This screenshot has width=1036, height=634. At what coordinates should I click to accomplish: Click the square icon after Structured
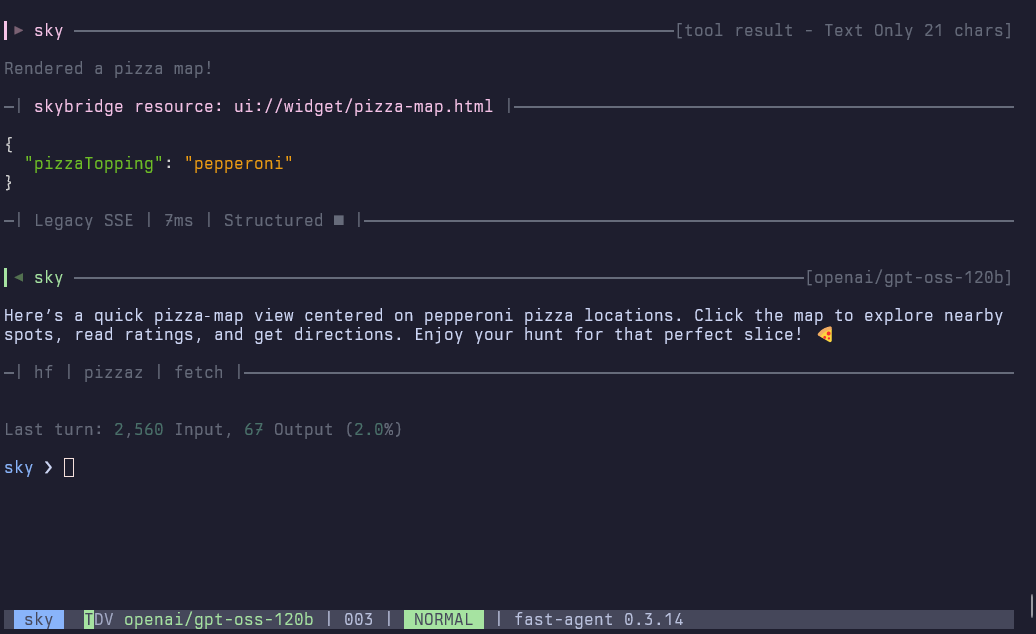pyautogui.click(x=339, y=220)
